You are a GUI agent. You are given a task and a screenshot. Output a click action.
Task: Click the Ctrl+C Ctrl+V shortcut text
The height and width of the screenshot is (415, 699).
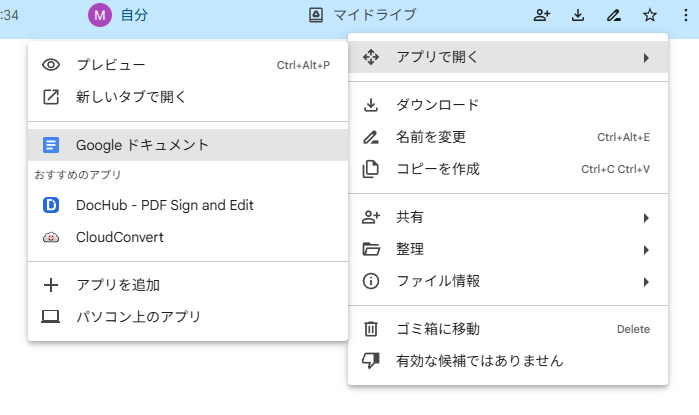point(615,169)
